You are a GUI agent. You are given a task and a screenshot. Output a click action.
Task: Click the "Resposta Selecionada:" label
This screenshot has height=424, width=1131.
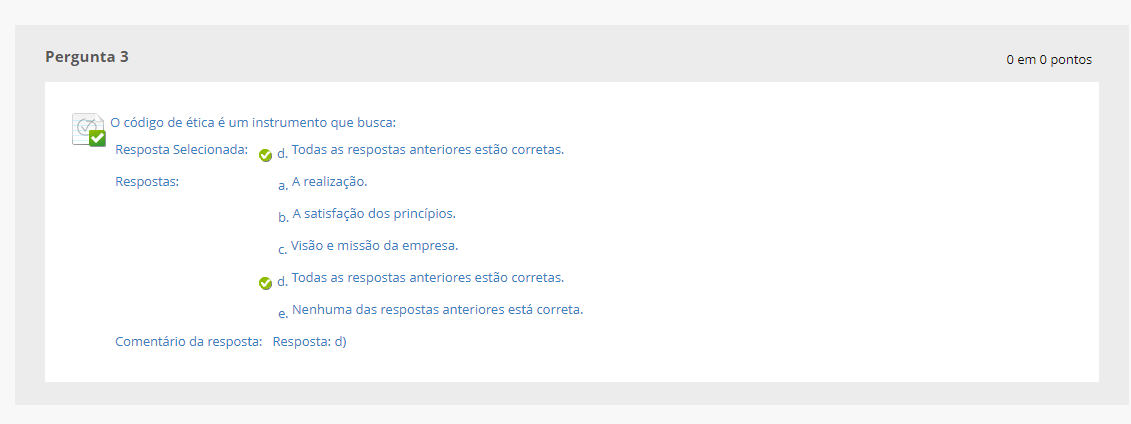tap(181, 150)
